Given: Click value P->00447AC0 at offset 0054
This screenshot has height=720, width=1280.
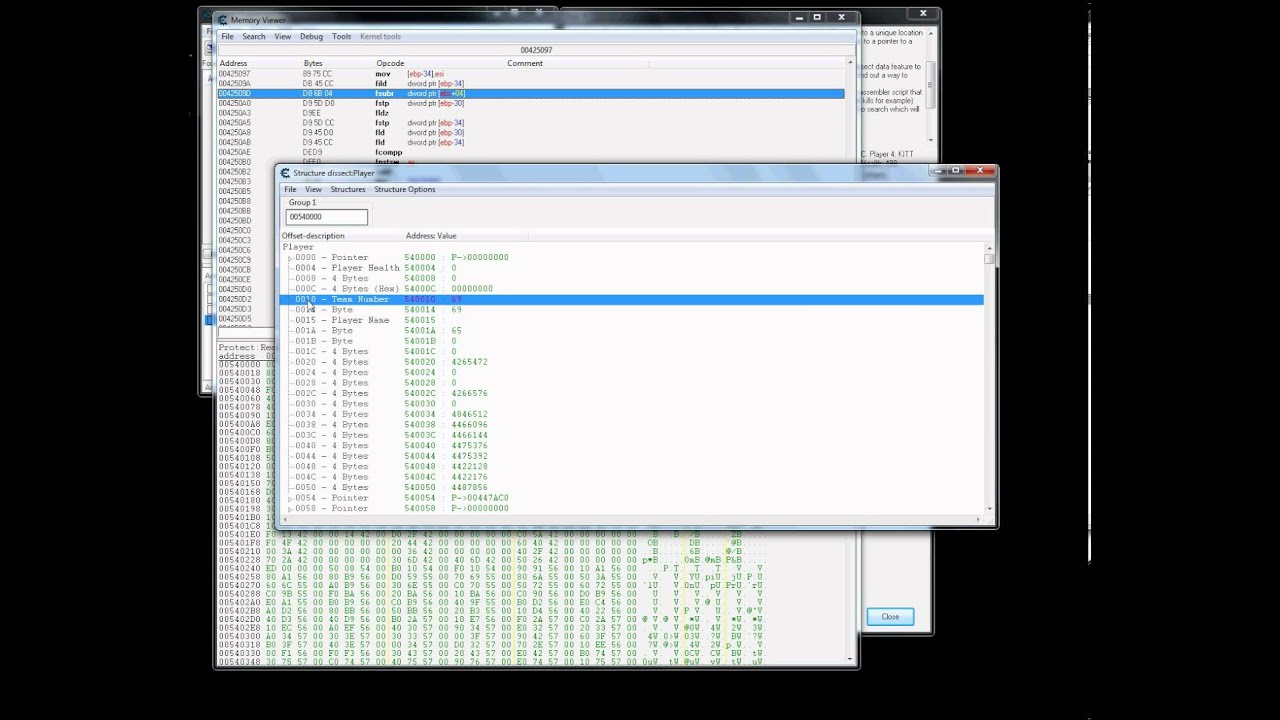Looking at the screenshot, I should [x=480, y=498].
